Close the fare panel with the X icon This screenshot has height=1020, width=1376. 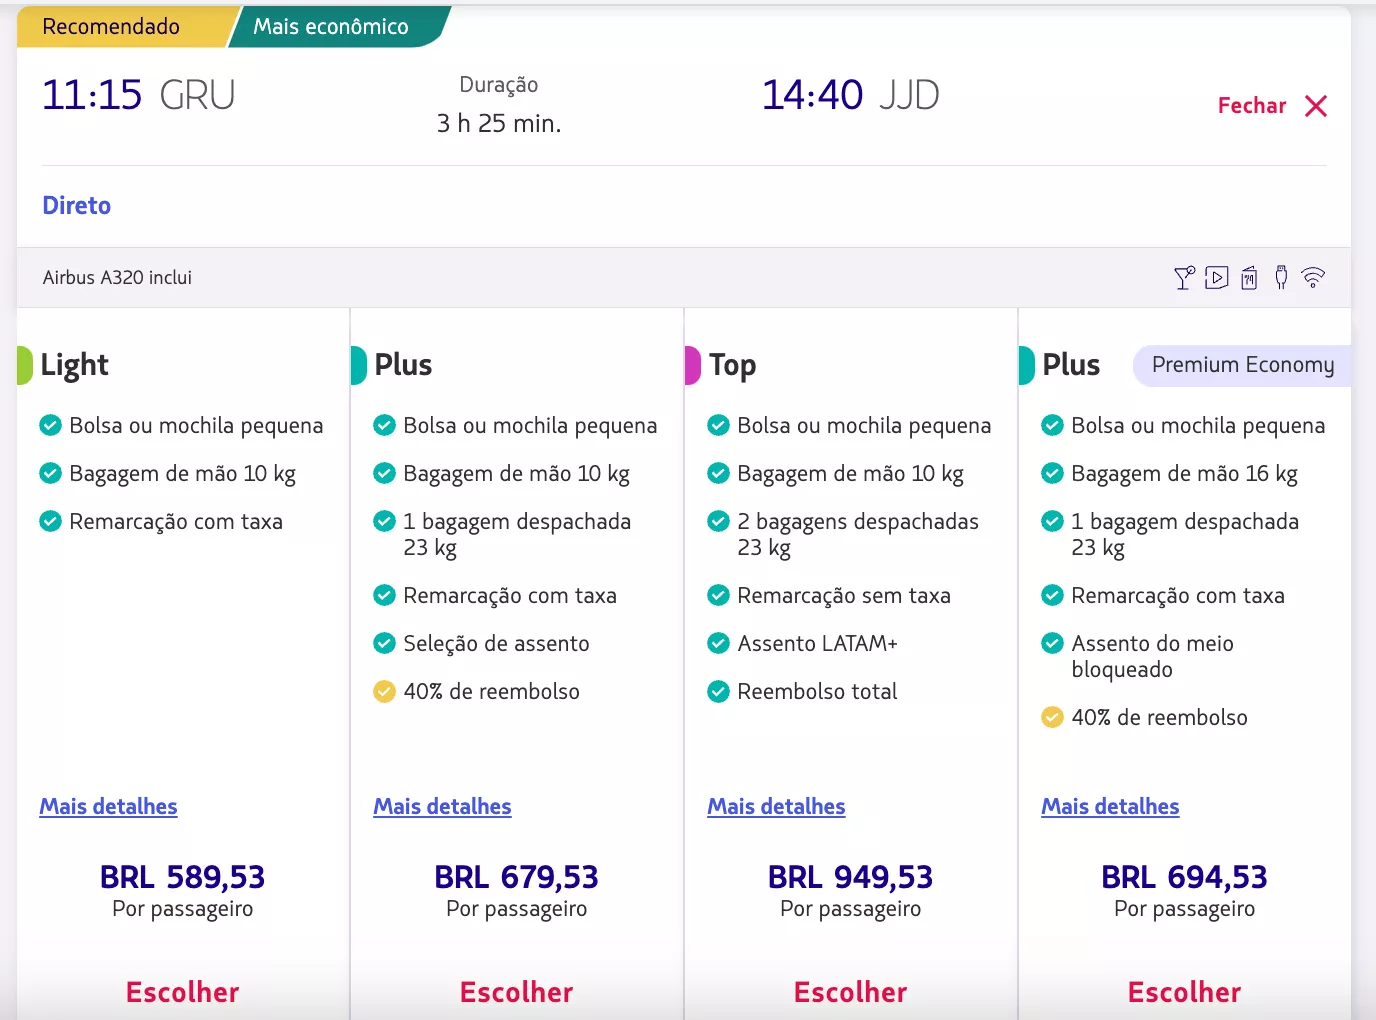point(1316,106)
